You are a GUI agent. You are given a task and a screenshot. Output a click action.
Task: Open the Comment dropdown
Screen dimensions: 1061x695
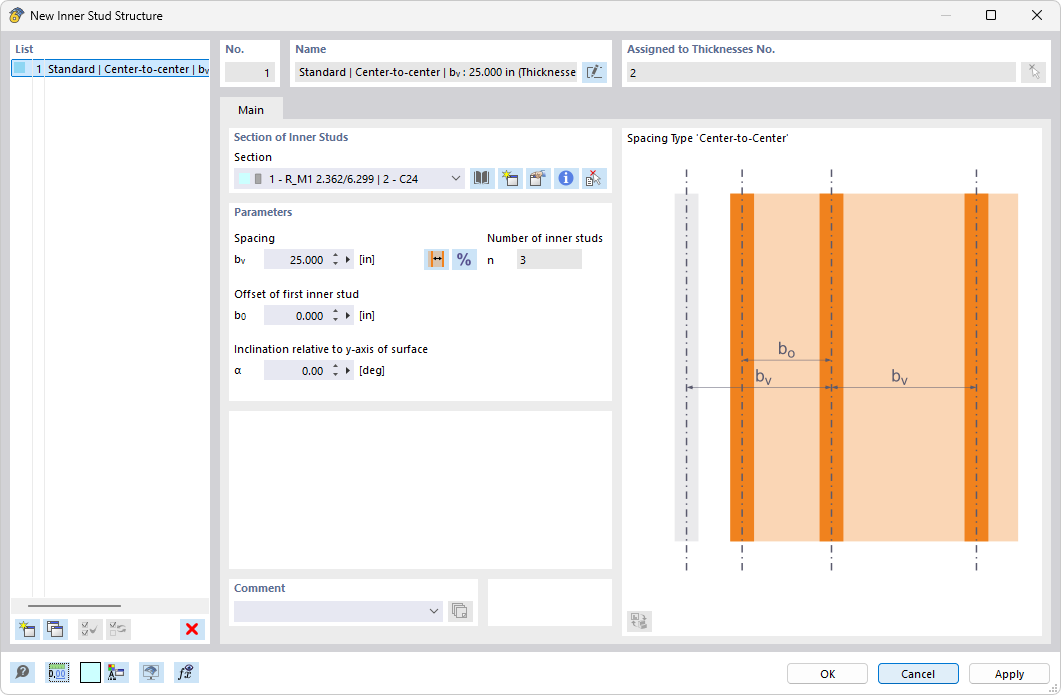(434, 610)
